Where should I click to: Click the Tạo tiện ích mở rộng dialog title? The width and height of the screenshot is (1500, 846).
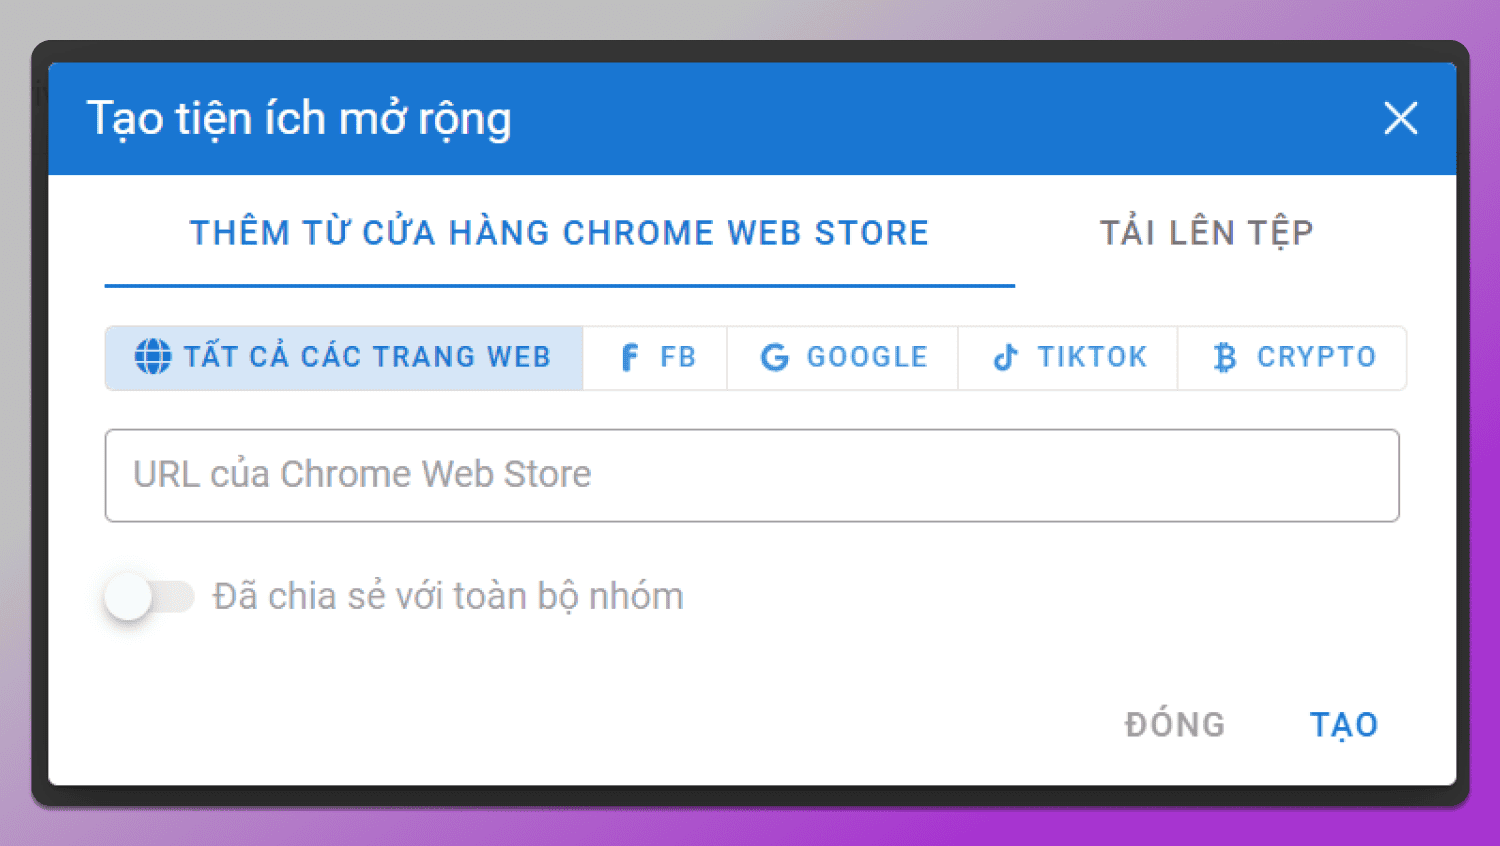click(x=299, y=119)
